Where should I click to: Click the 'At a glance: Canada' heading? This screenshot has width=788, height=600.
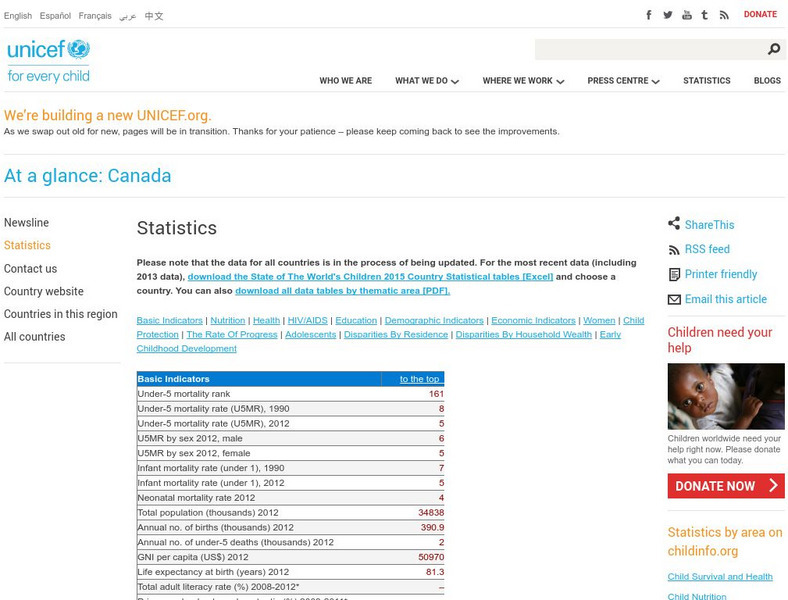[87, 176]
